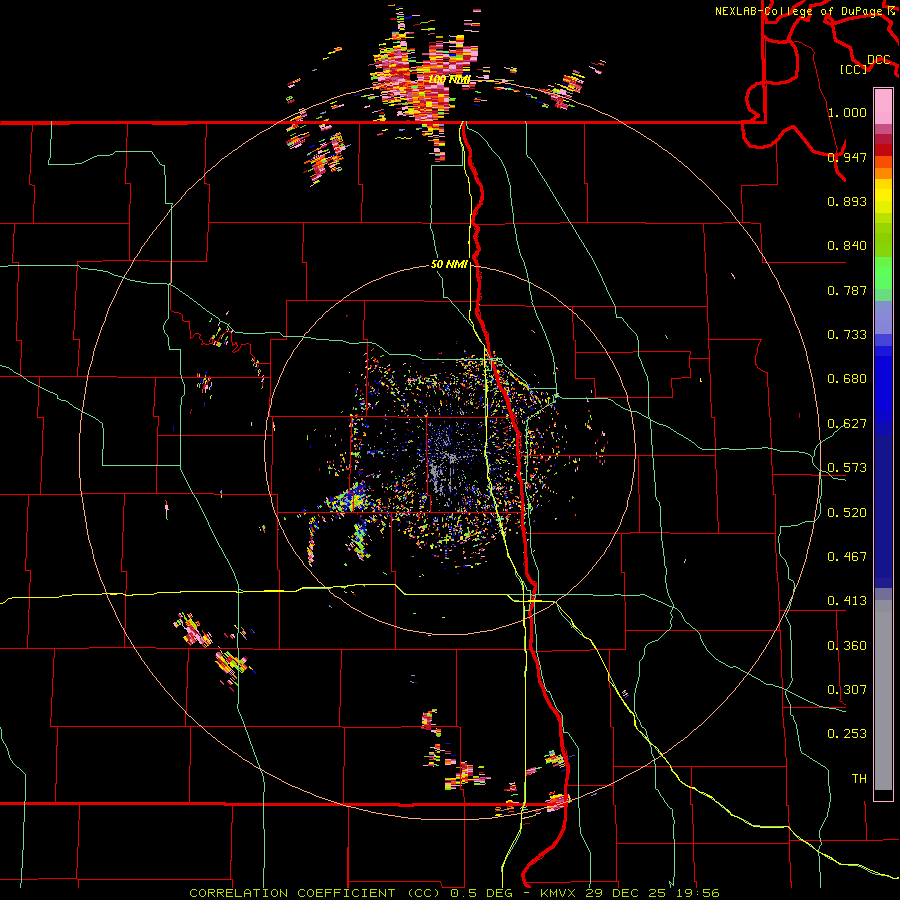Select the 0.573 scale value
Image resolution: width=900 pixels, height=900 pixels.
(x=847, y=468)
